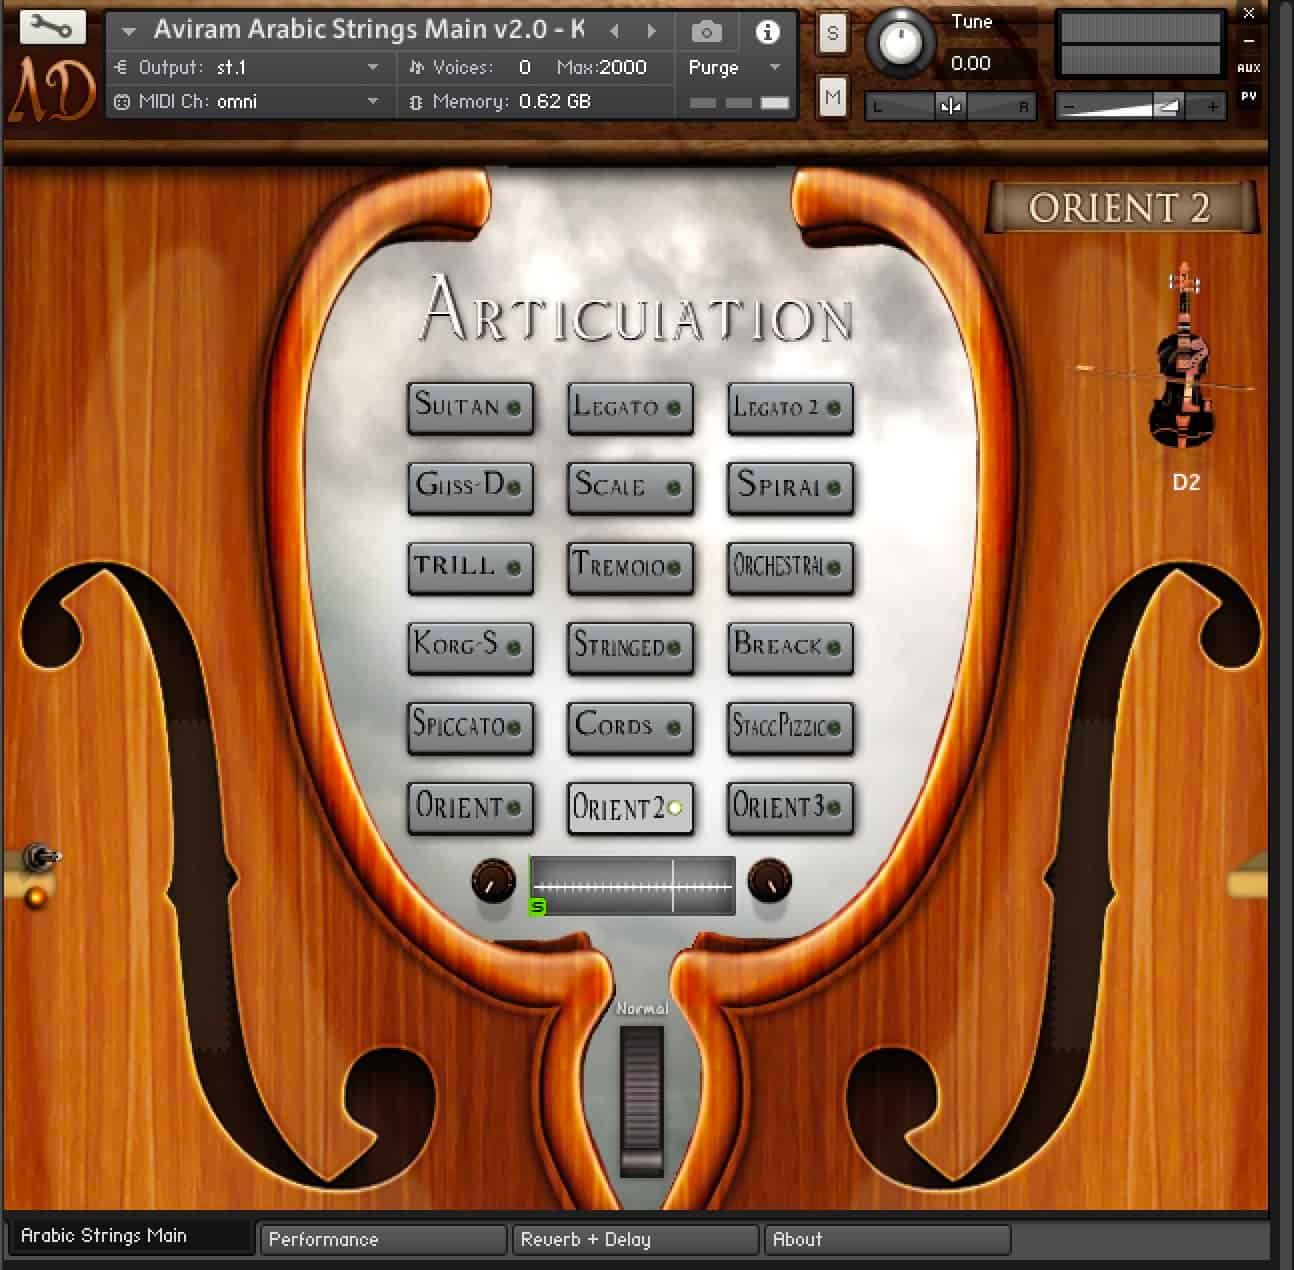Open the Output st.1 dropdown

point(372,67)
